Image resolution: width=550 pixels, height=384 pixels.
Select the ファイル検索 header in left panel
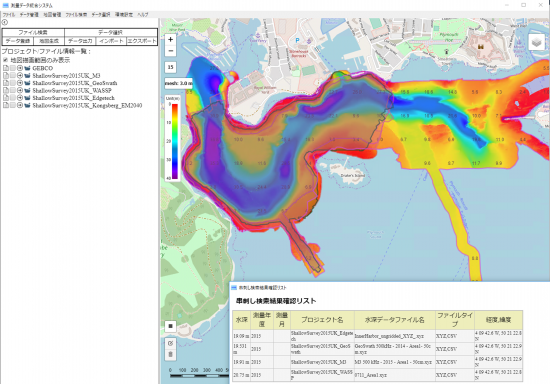[33, 33]
